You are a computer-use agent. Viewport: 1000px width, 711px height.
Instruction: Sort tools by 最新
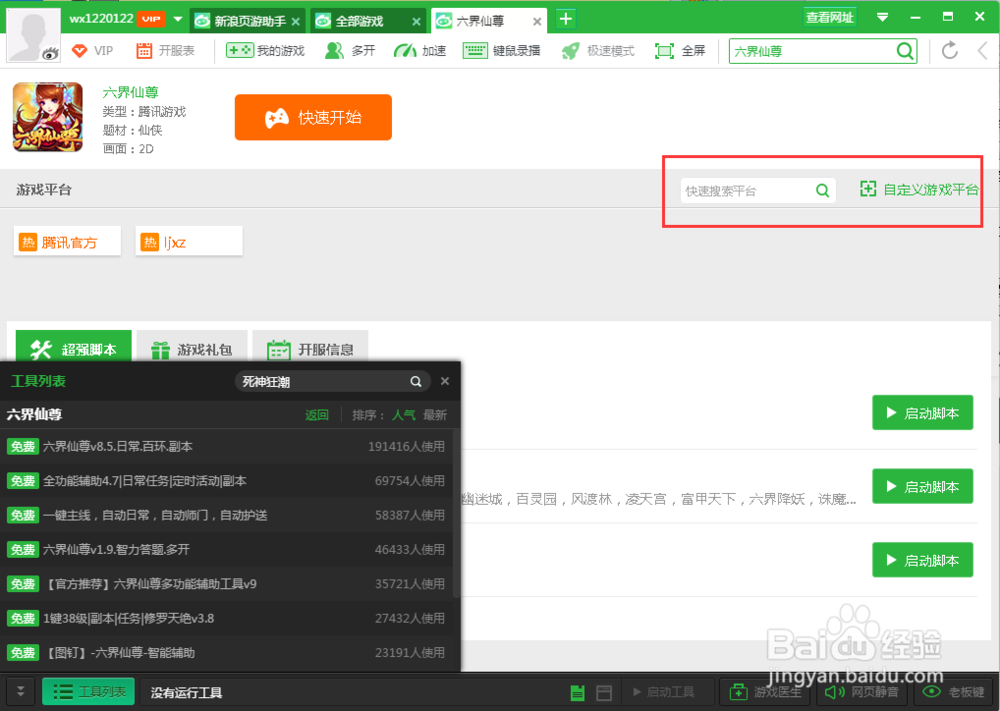pos(435,415)
